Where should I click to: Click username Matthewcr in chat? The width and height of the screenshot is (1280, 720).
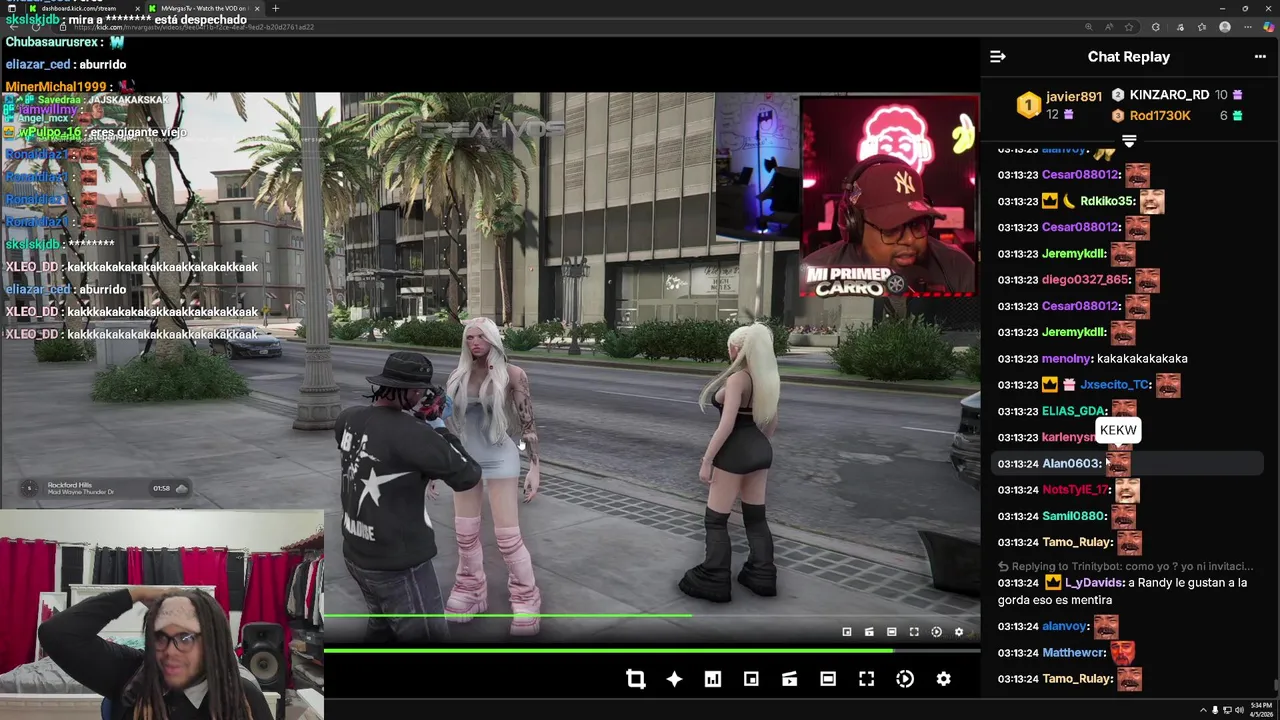click(x=1073, y=653)
